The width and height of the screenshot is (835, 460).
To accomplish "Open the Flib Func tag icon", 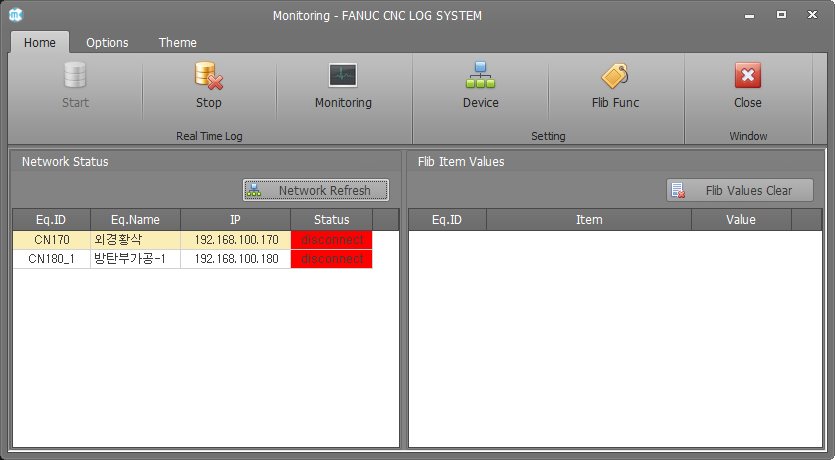I will click(x=615, y=76).
